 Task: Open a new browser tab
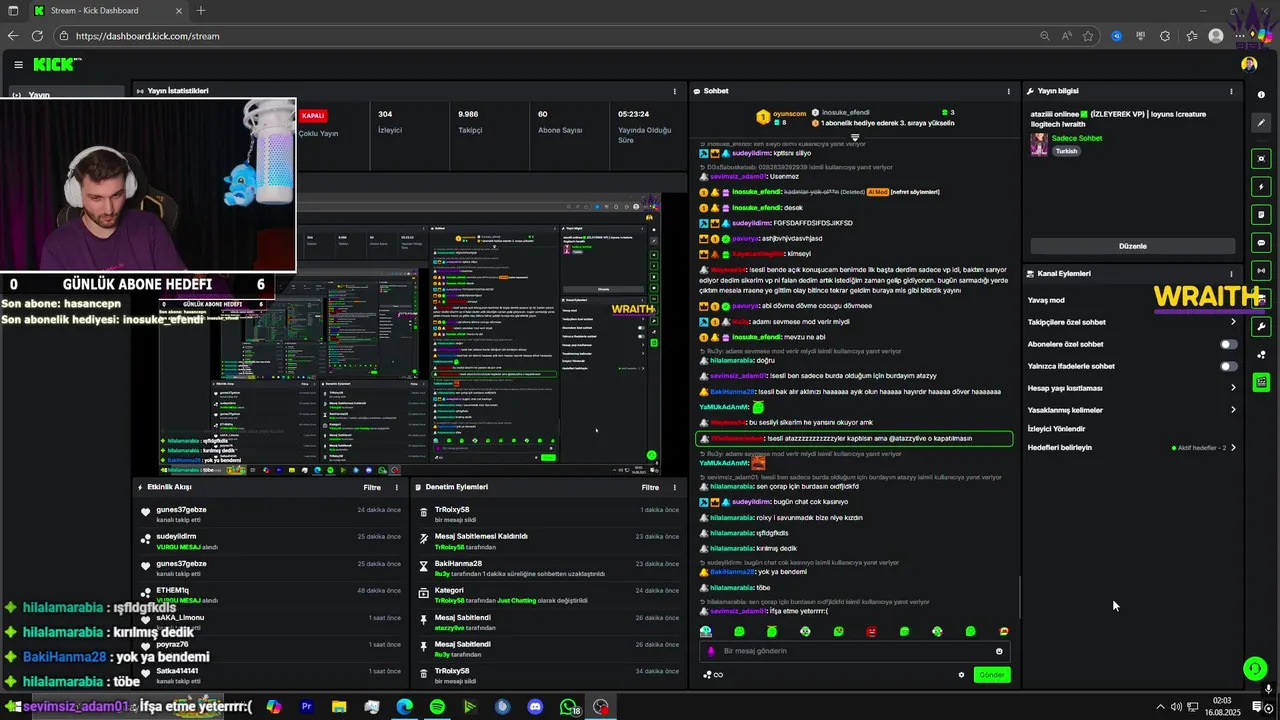[x=201, y=11]
